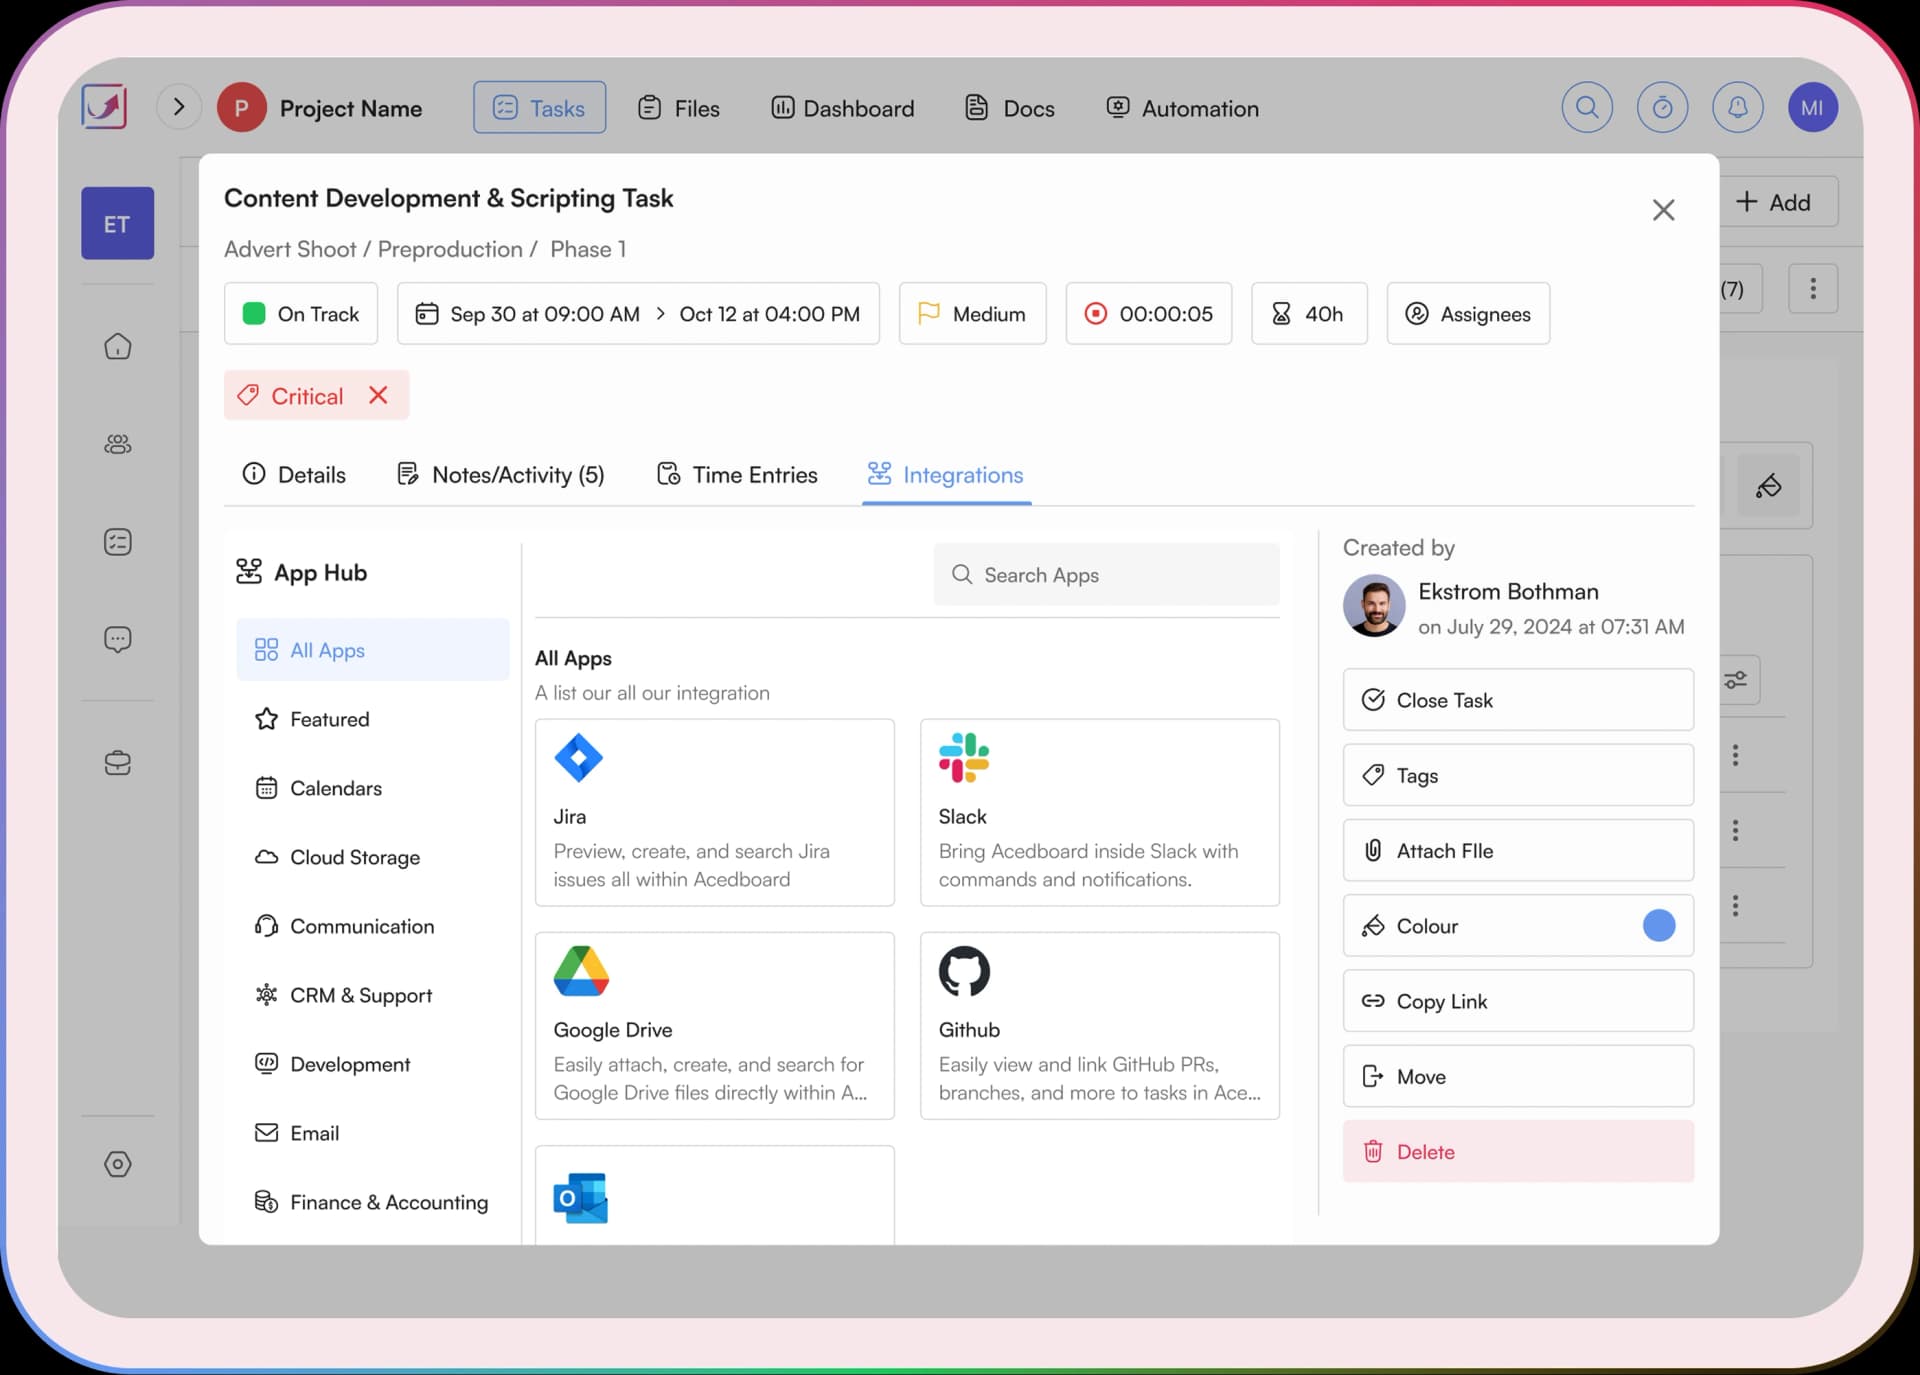The image size is (1920, 1375).
Task: Select the ET workspace tile
Action: point(118,223)
